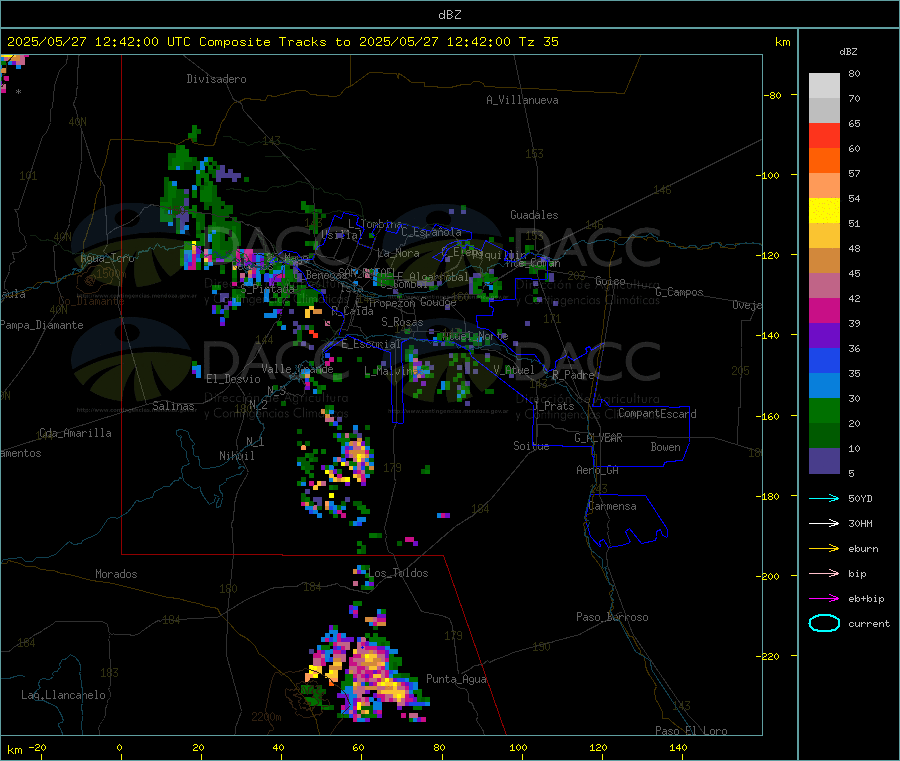Viewport: 900px width, 761px height.
Task: Click the Morados place label
Action: pos(116,574)
